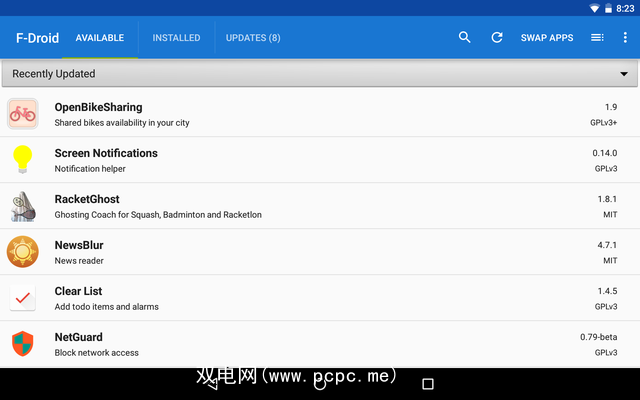
Task: Open the OpenBikeSharing app entry
Action: point(320,114)
